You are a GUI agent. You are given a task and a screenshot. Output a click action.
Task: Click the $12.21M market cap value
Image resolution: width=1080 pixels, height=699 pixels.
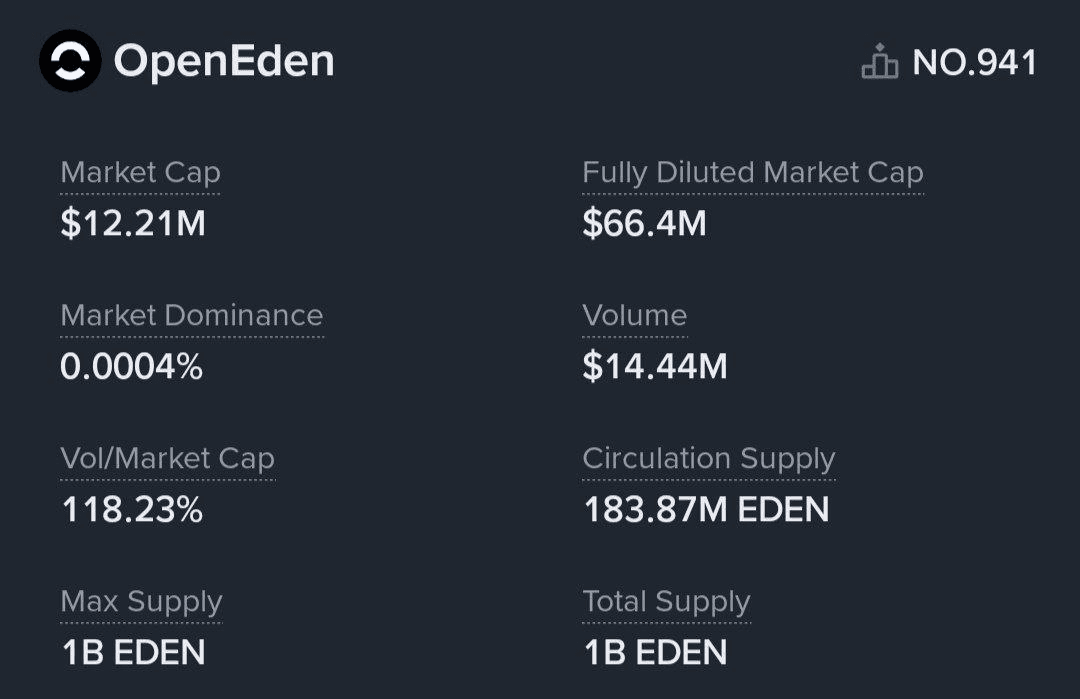[x=133, y=223]
